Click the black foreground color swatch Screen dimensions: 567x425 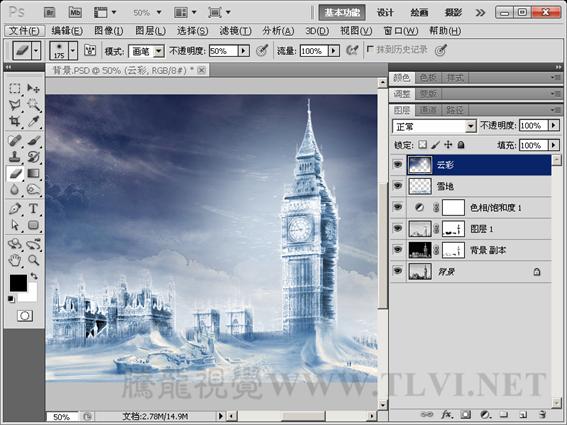[17, 282]
